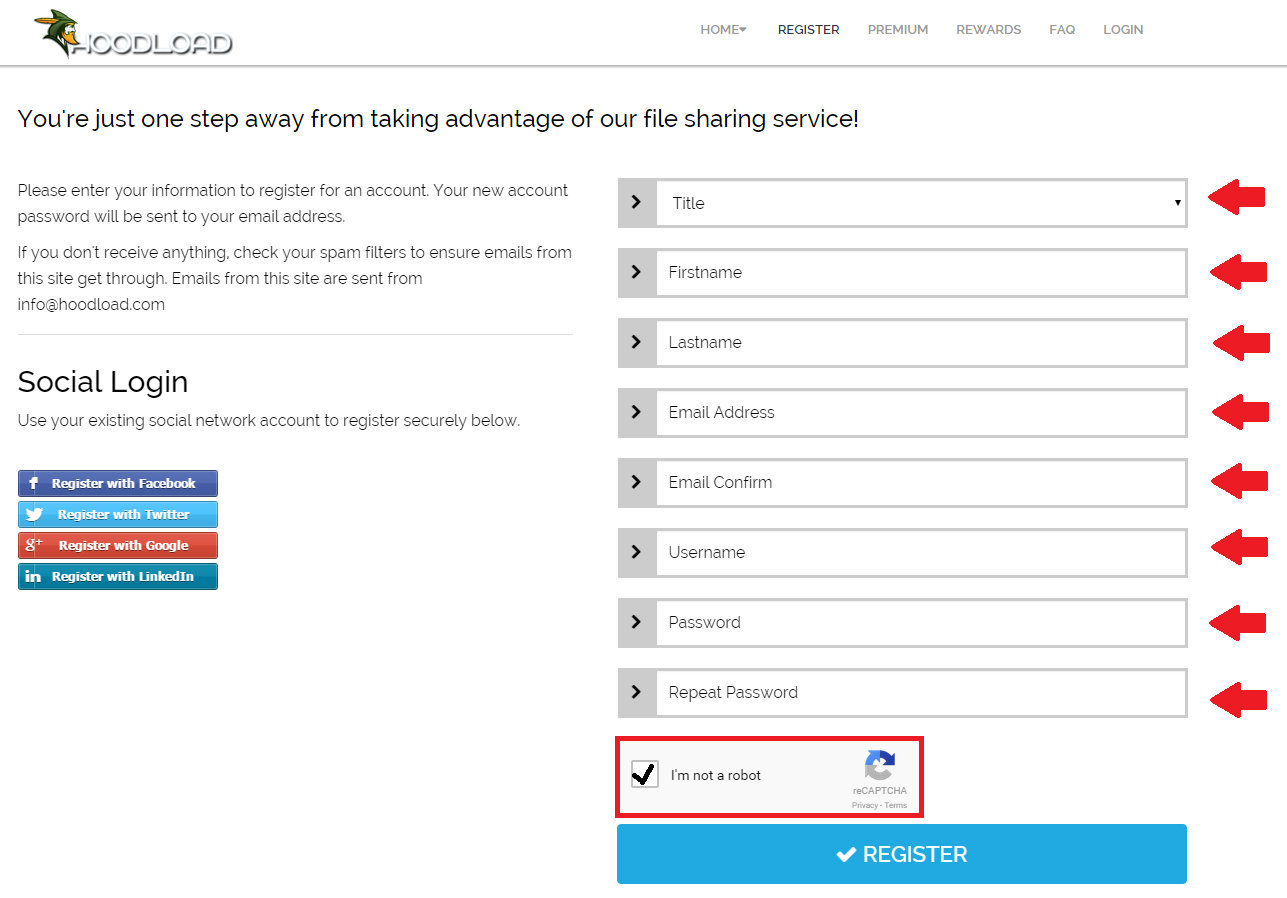Click the Hoodload logo
Image resolution: width=1287 pixels, height=898 pixels.
point(132,33)
